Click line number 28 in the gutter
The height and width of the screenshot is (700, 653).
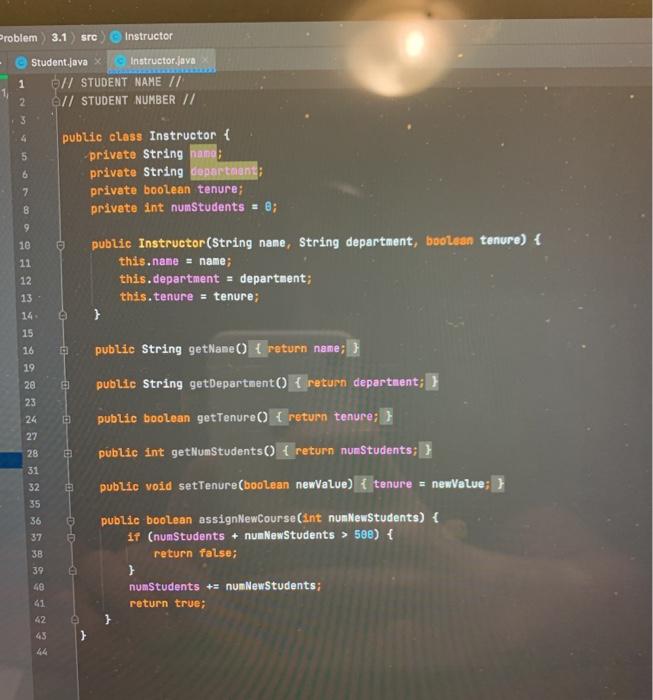click(x=32, y=454)
